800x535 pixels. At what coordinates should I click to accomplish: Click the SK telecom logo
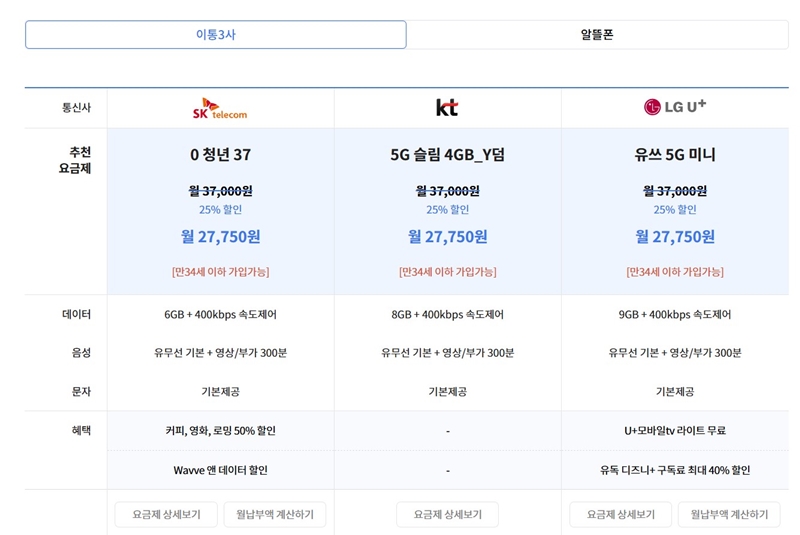(220, 108)
